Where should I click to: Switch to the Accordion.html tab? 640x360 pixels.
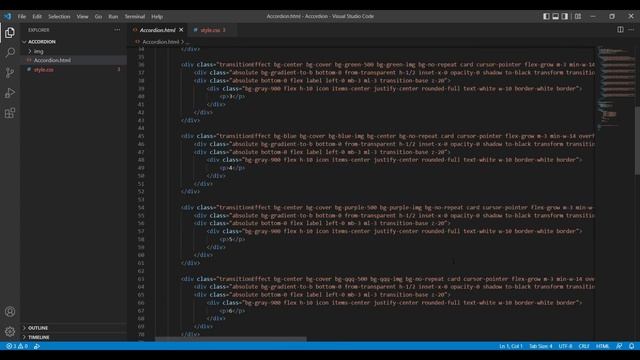tap(158, 30)
